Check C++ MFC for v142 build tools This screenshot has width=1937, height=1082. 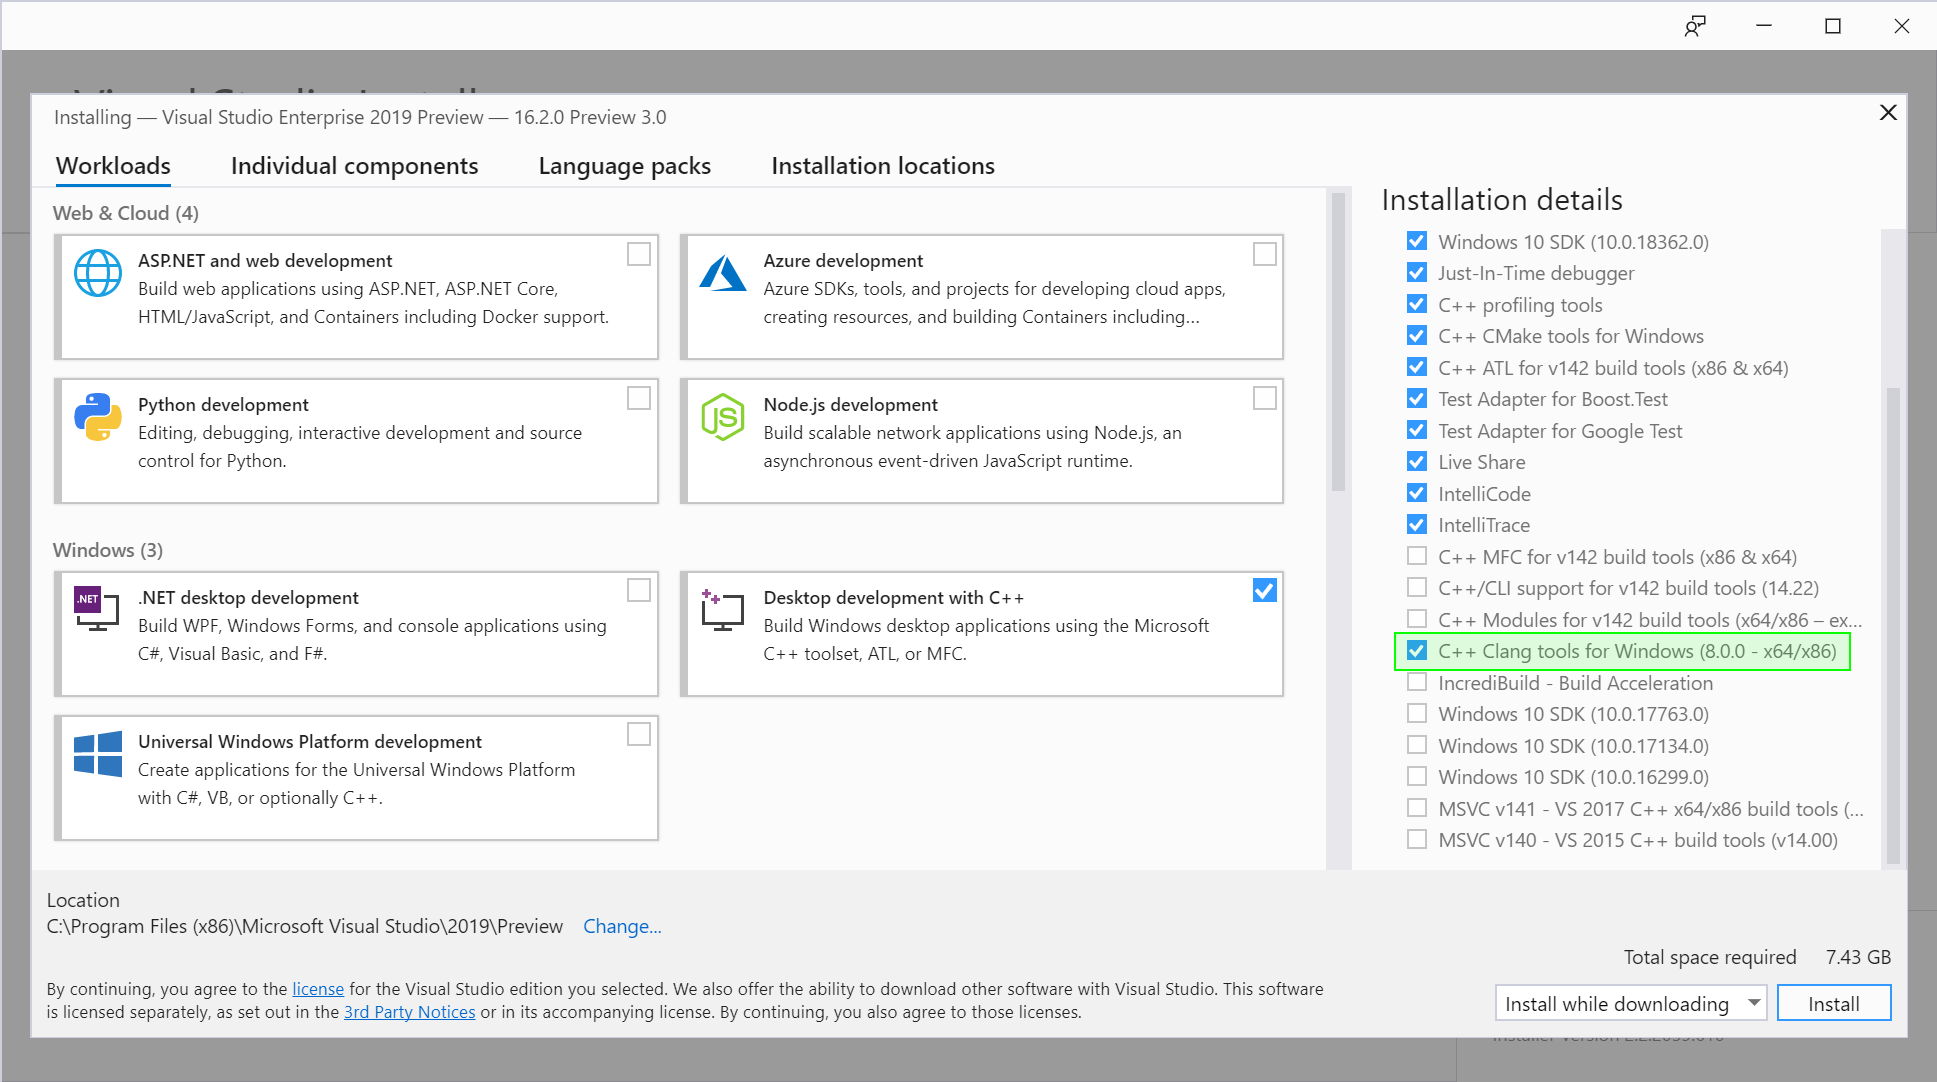(1417, 556)
